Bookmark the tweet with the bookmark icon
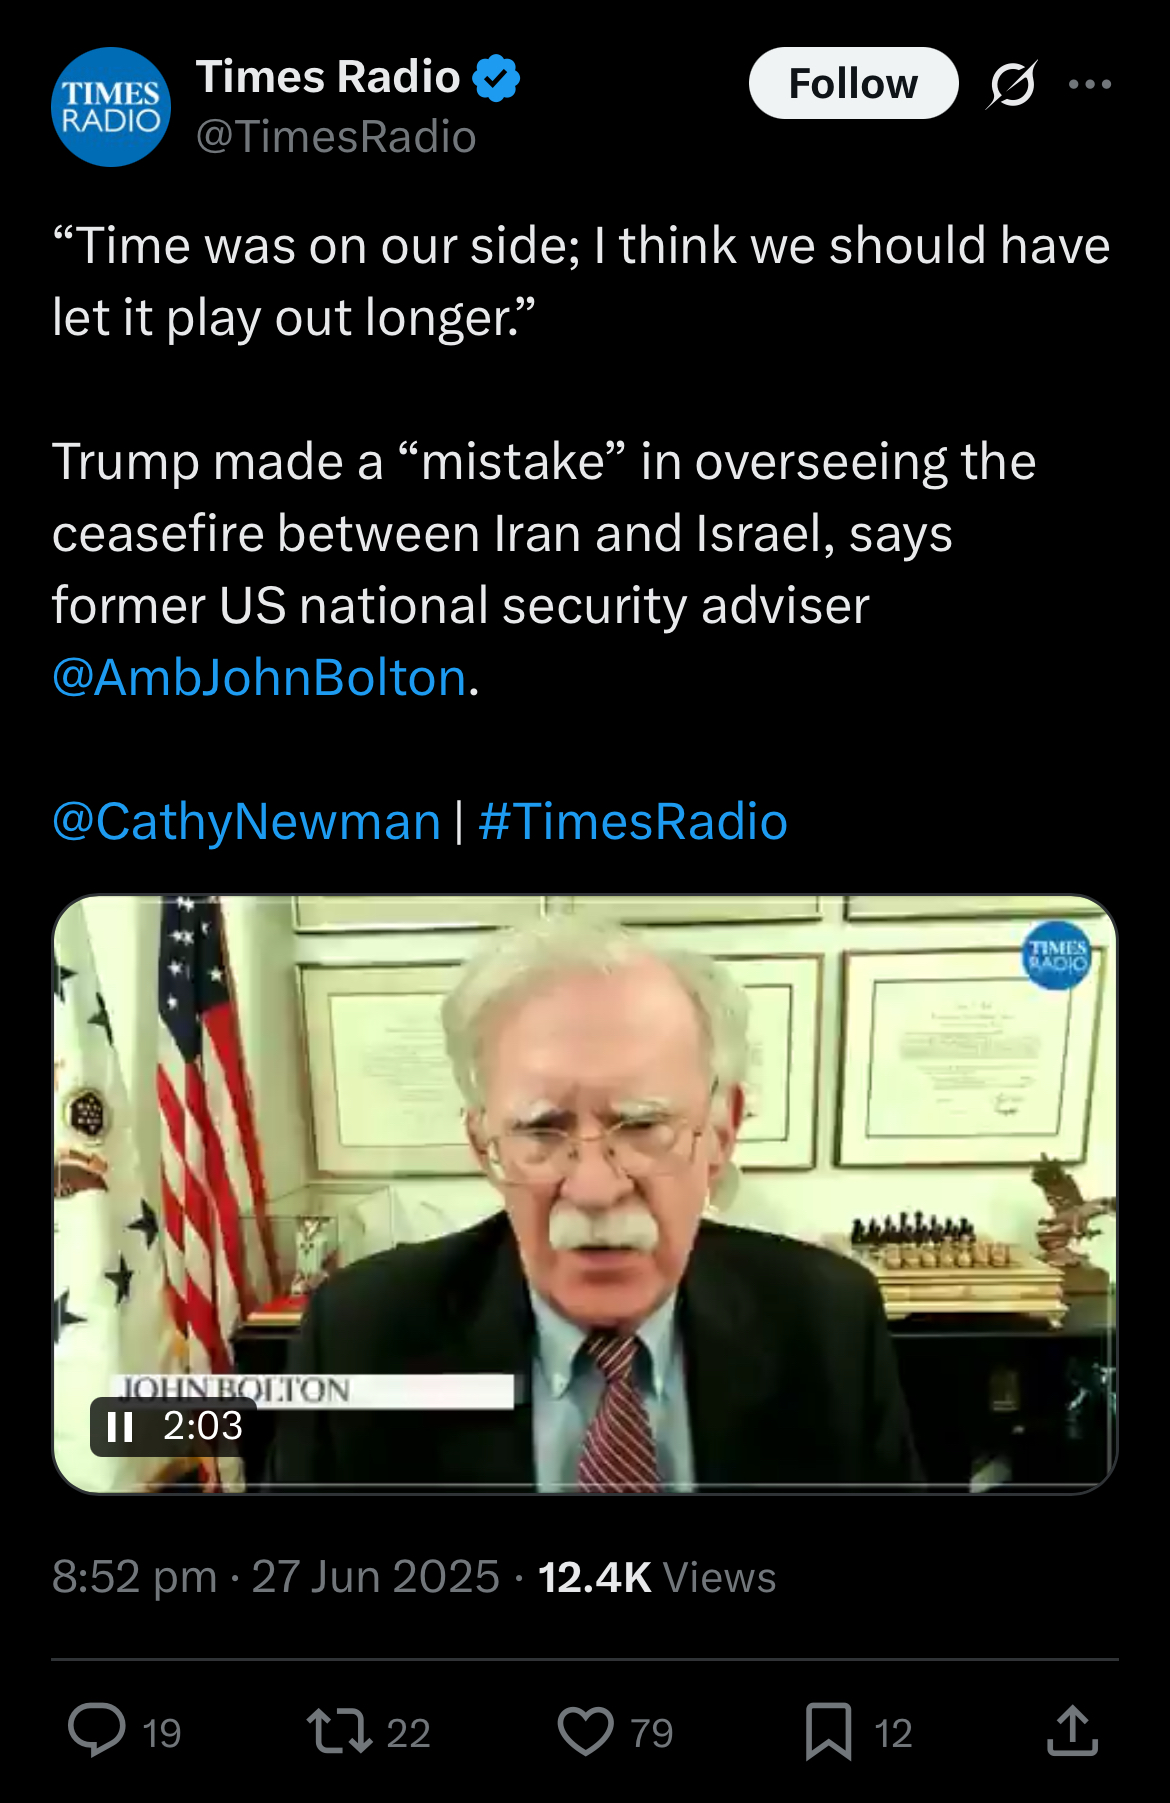Screen dimensions: 1170x1803 (x=829, y=1731)
